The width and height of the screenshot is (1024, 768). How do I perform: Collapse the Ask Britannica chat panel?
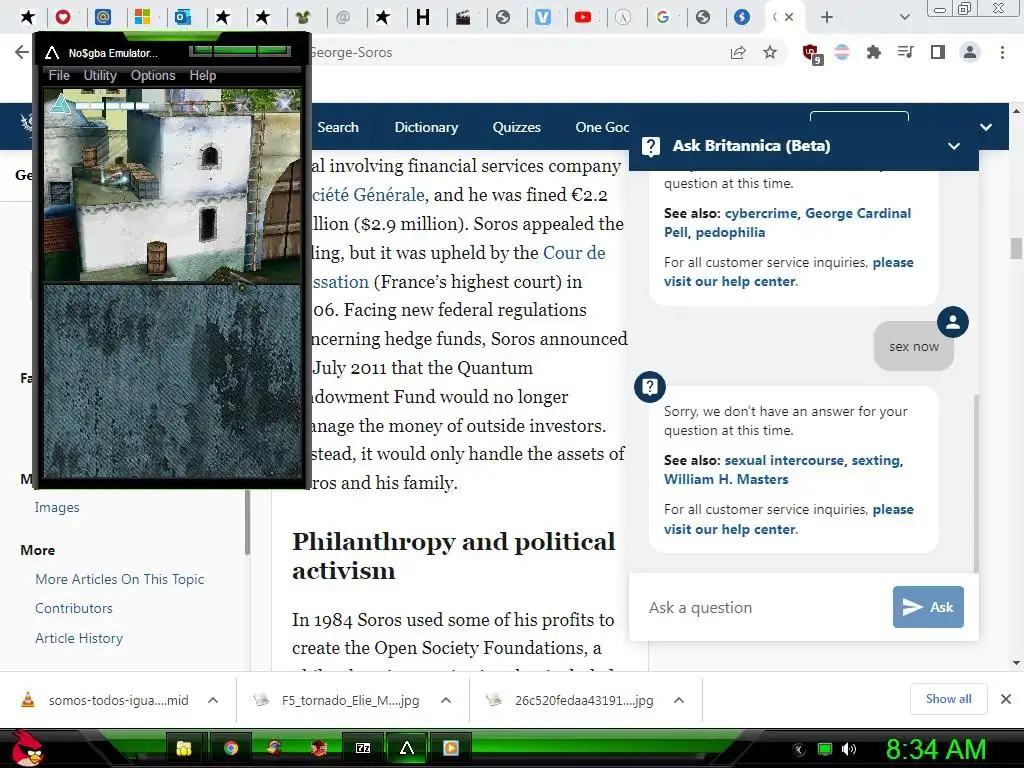(953, 146)
